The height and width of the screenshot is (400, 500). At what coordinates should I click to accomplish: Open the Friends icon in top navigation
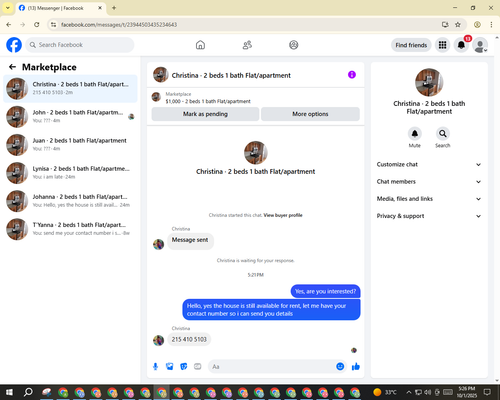tap(247, 45)
